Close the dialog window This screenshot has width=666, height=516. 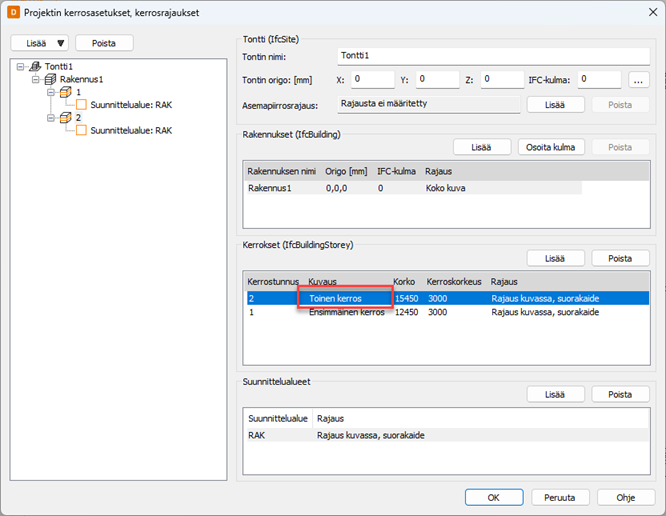point(644,13)
